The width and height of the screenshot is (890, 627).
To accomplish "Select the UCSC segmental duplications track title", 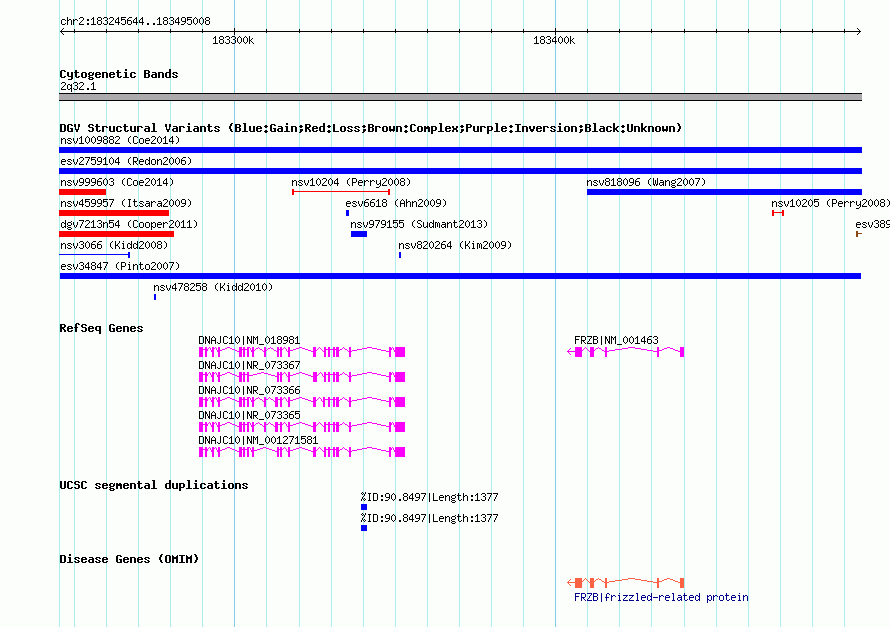I will coord(154,485).
